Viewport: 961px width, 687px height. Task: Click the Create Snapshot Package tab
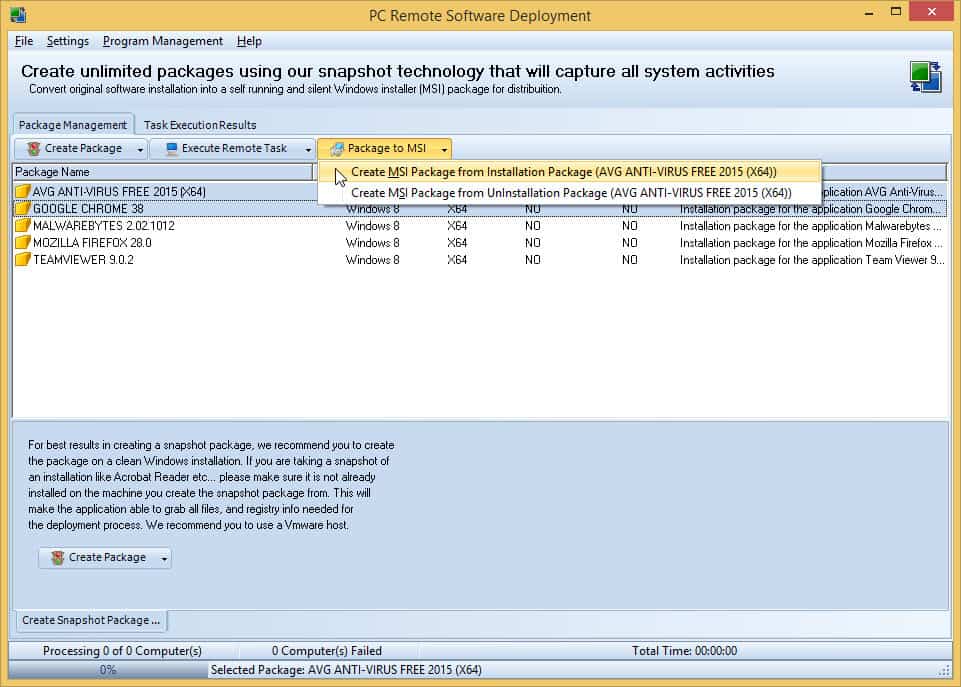(x=91, y=620)
